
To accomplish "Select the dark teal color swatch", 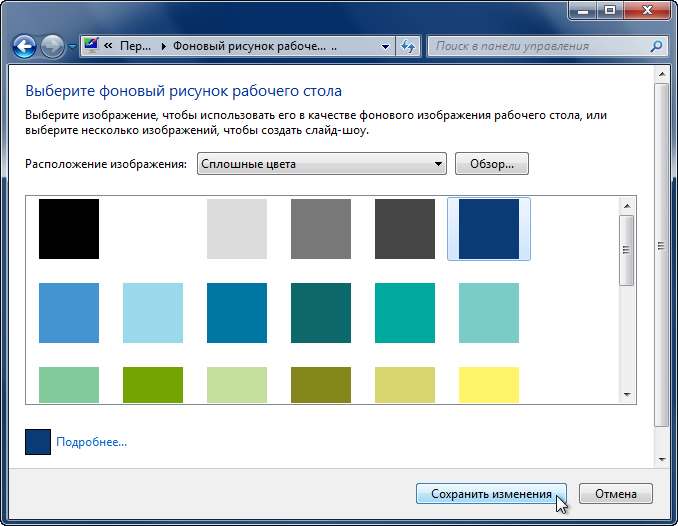I will [321, 313].
